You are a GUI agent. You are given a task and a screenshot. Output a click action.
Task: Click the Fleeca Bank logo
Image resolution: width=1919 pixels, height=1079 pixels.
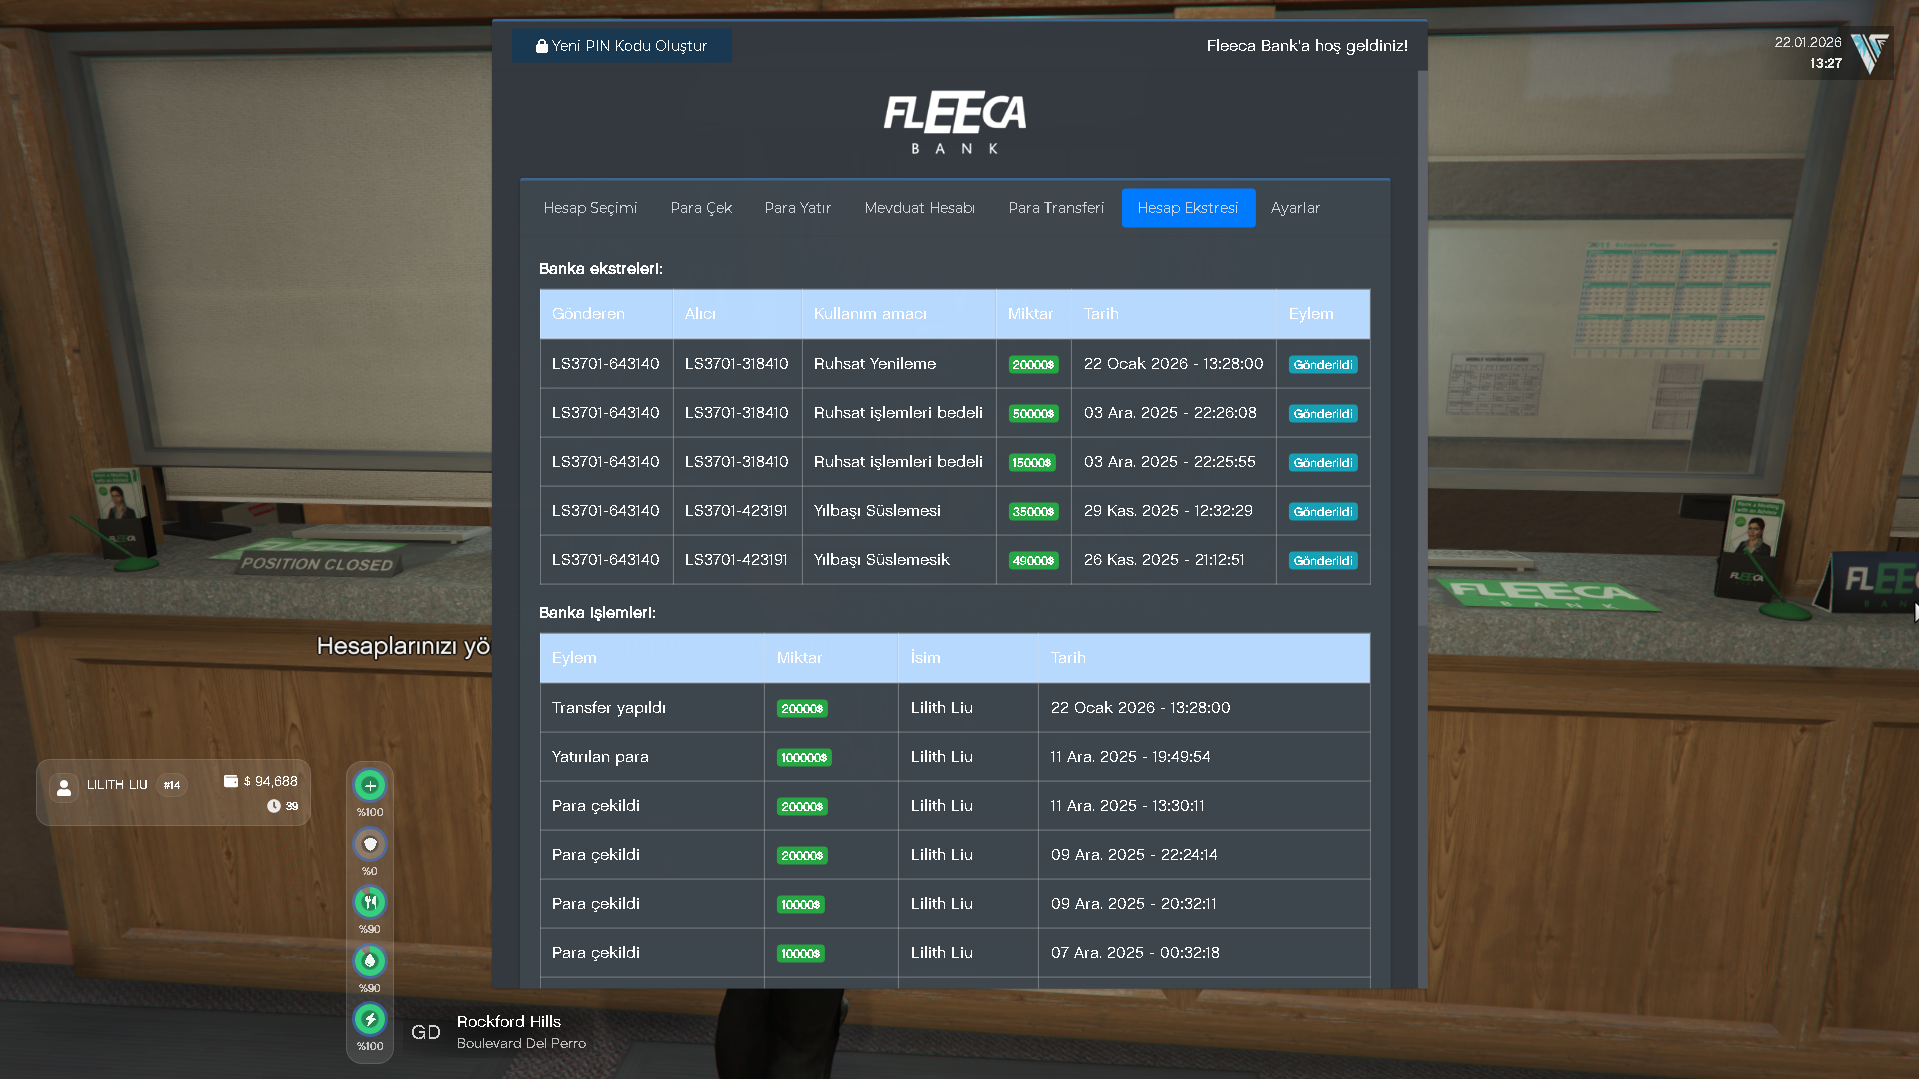(955, 124)
